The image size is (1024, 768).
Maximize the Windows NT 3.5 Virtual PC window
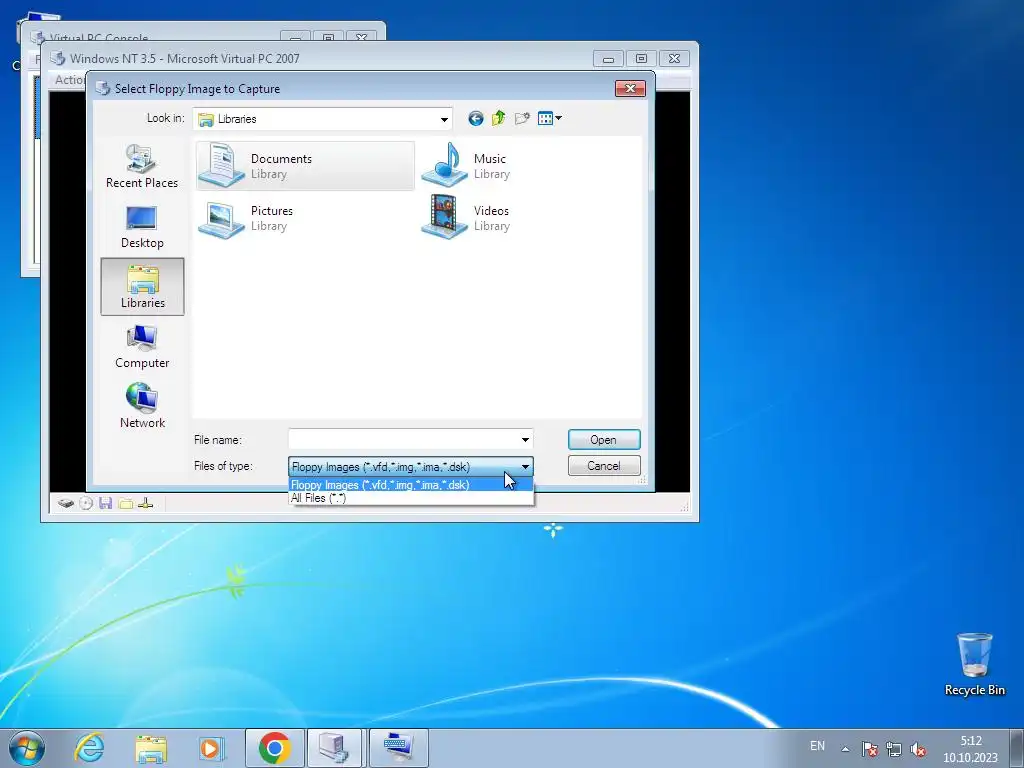point(641,59)
